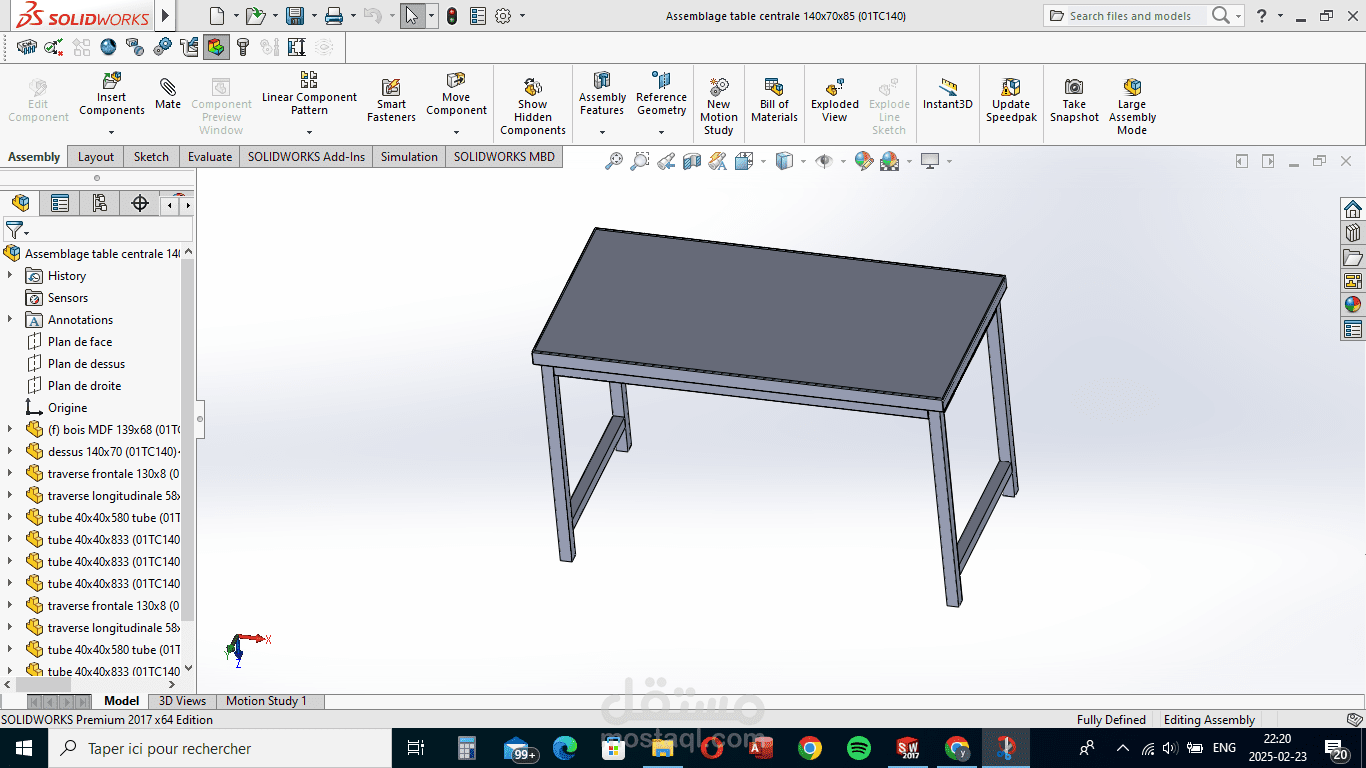Screen dimensions: 1366x768
Task: Open Bill of Materials tool
Action: (x=774, y=99)
